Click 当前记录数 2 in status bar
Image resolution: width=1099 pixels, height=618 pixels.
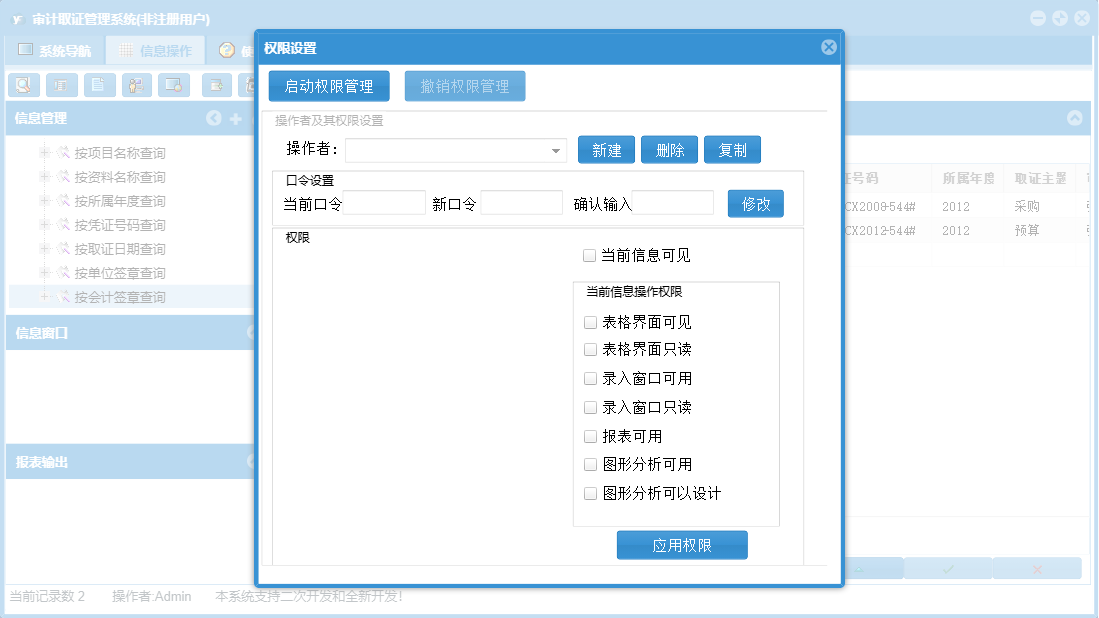(47, 596)
